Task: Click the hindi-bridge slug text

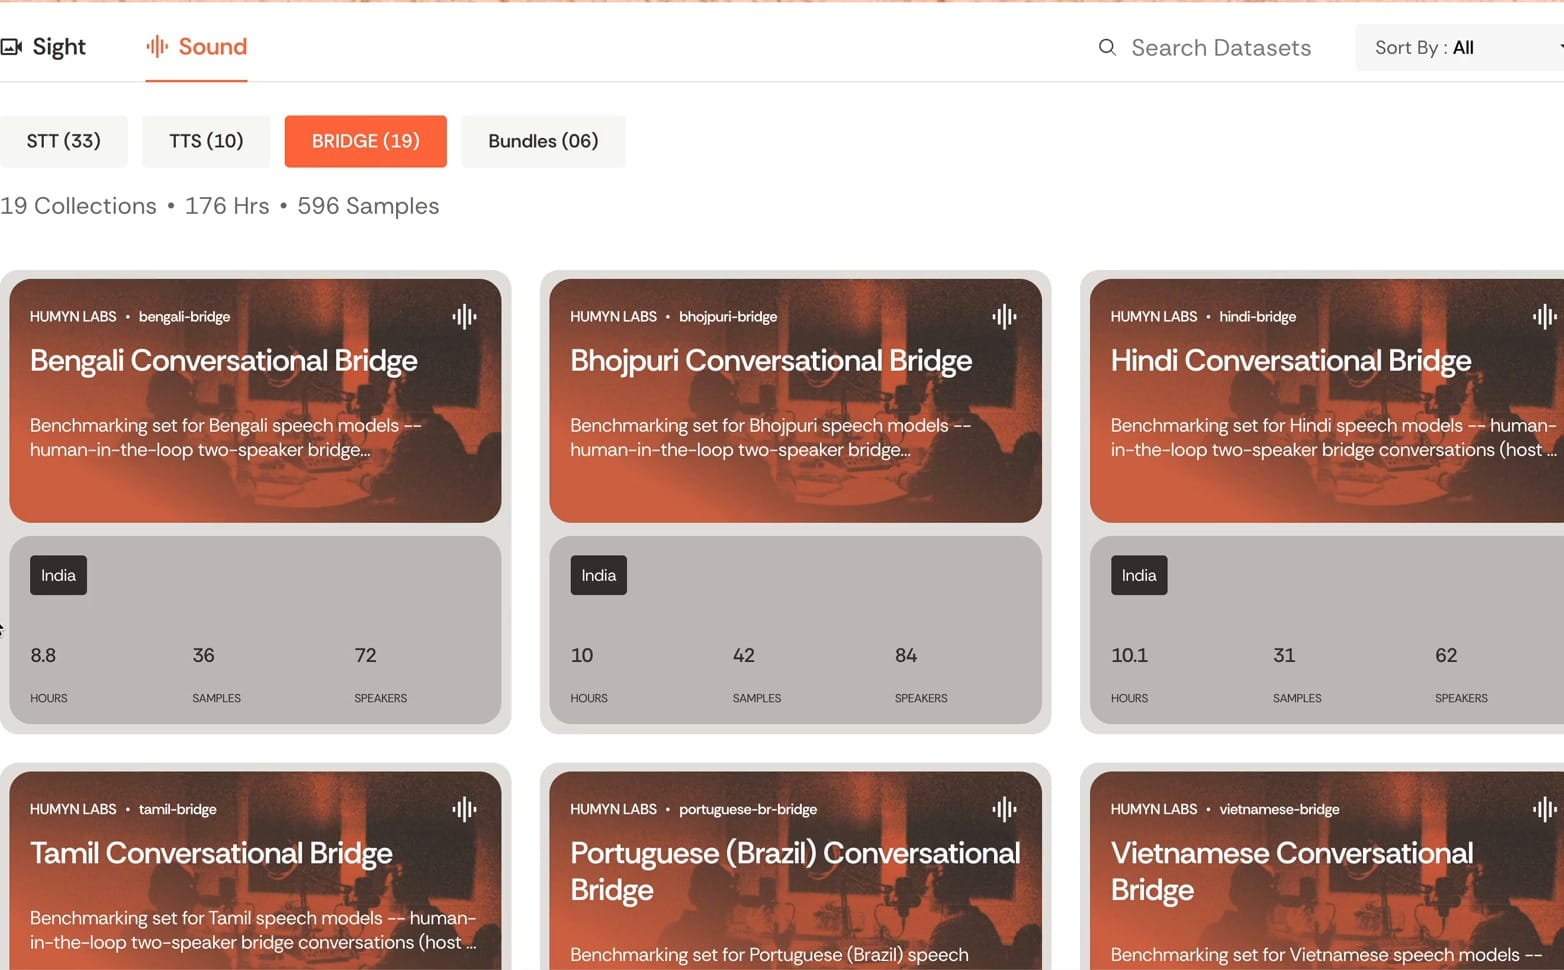Action: (1257, 317)
